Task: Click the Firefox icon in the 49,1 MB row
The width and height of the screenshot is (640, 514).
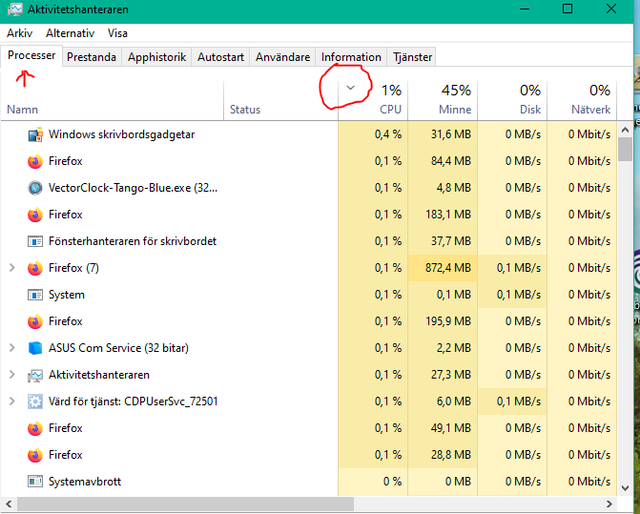Action: coord(35,428)
